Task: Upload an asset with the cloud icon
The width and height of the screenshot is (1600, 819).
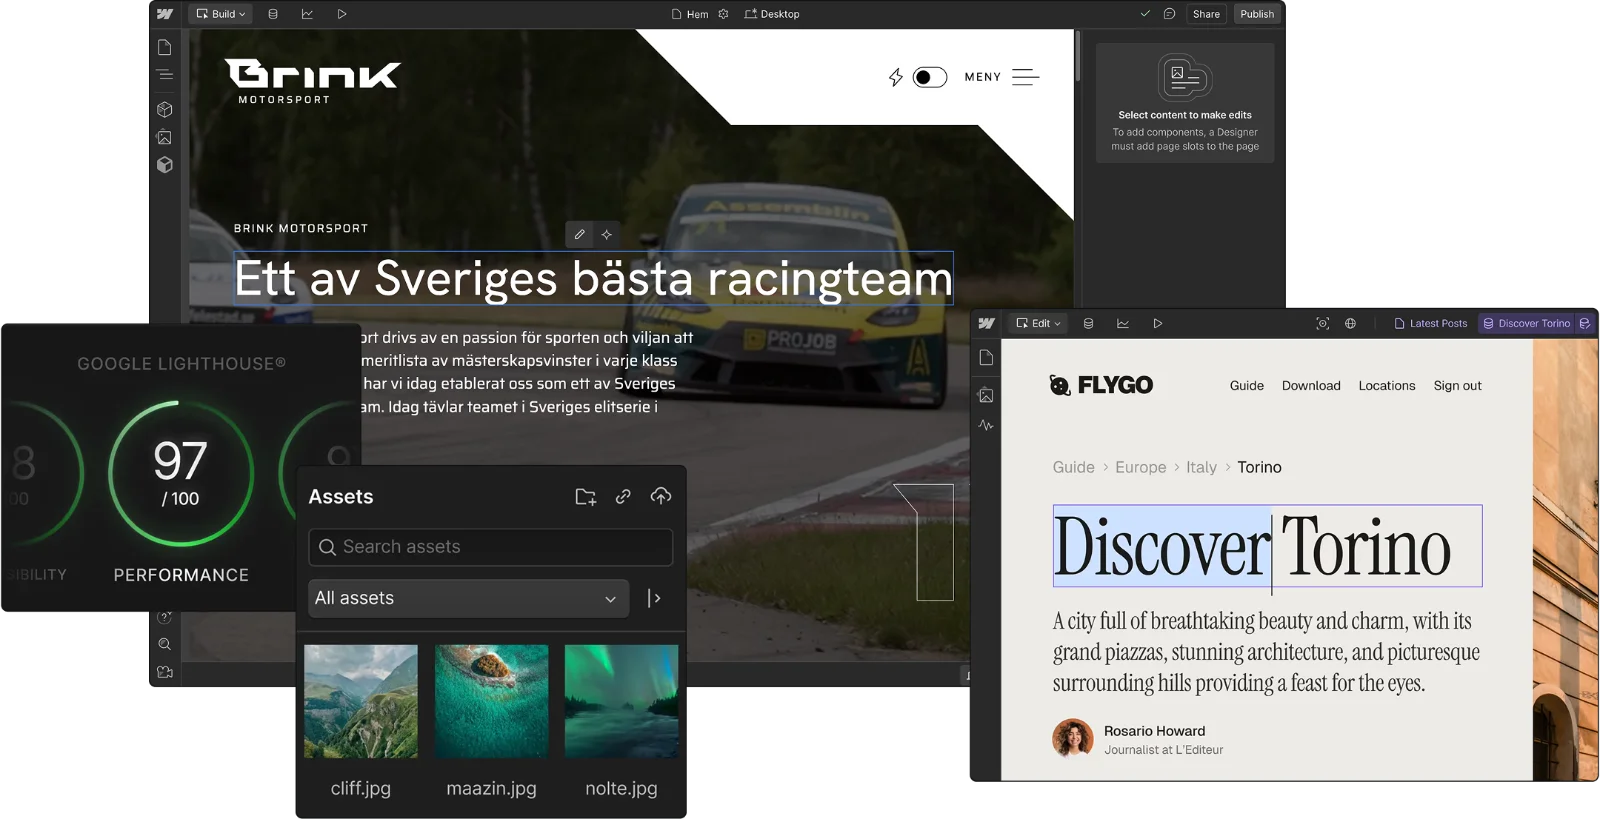Action: pos(661,496)
